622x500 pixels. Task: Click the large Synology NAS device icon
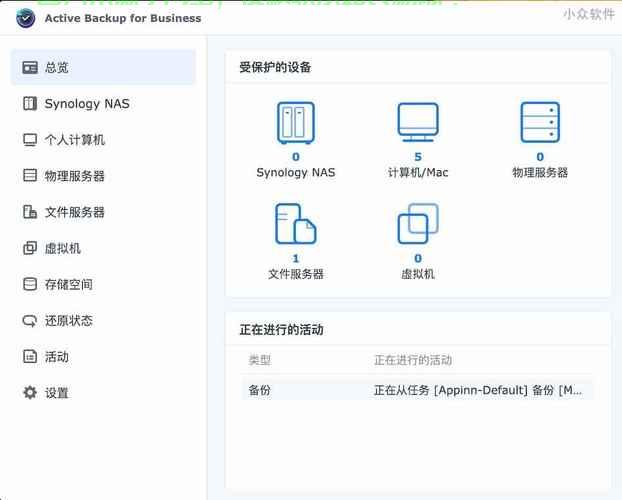(296, 123)
